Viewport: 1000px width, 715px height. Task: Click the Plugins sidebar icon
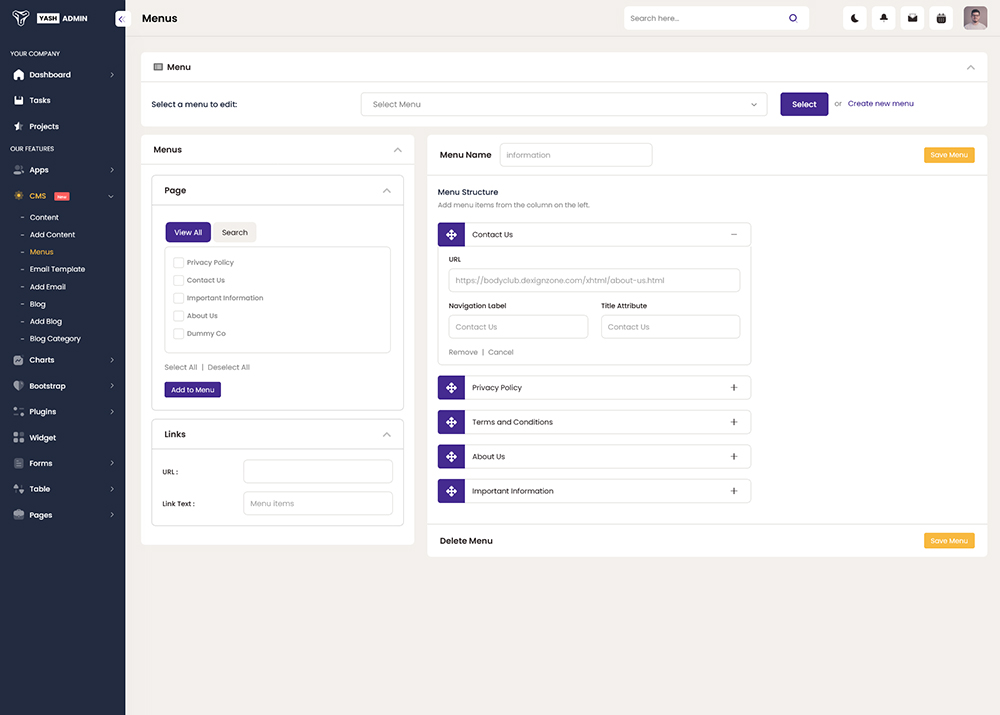coord(18,411)
